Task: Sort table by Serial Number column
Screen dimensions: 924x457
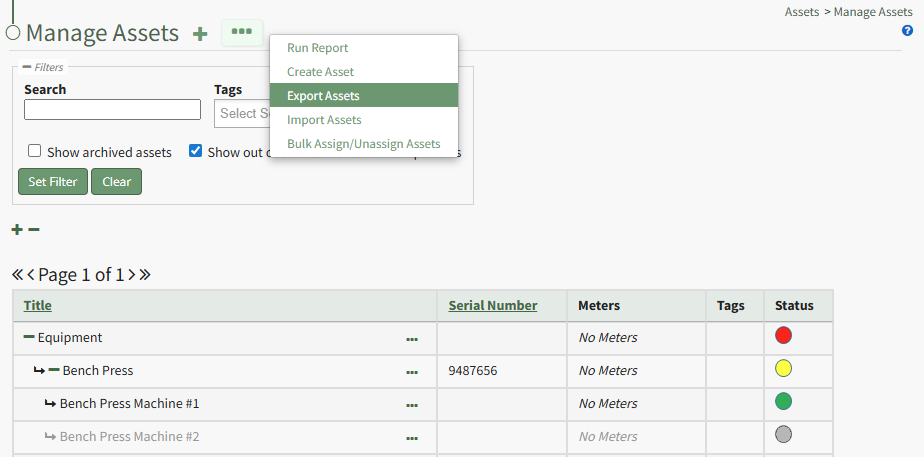Action: [x=492, y=306]
